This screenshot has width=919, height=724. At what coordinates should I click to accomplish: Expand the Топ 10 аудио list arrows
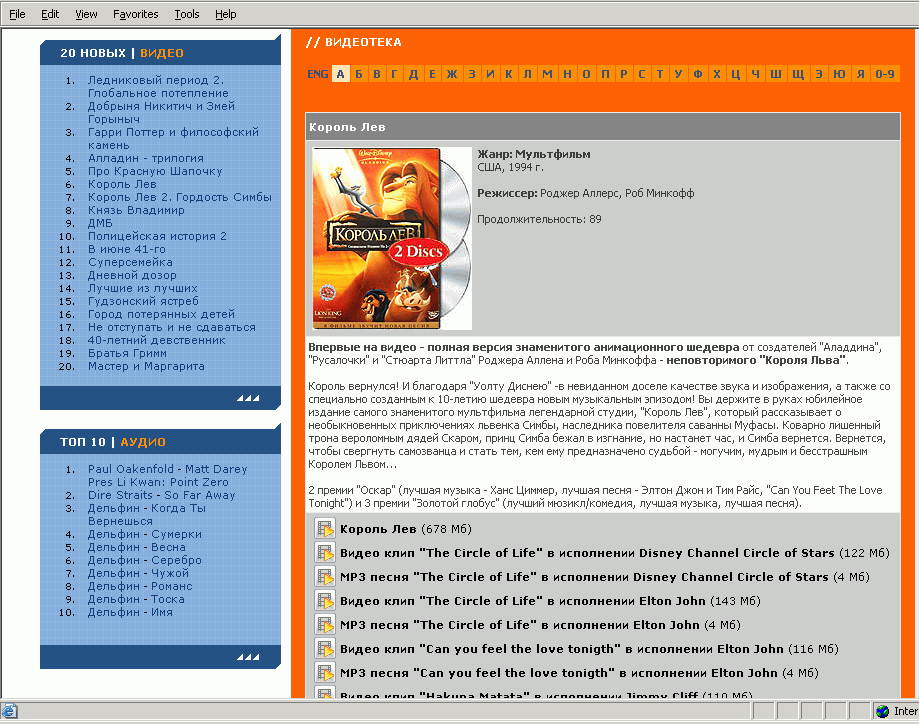click(248, 657)
